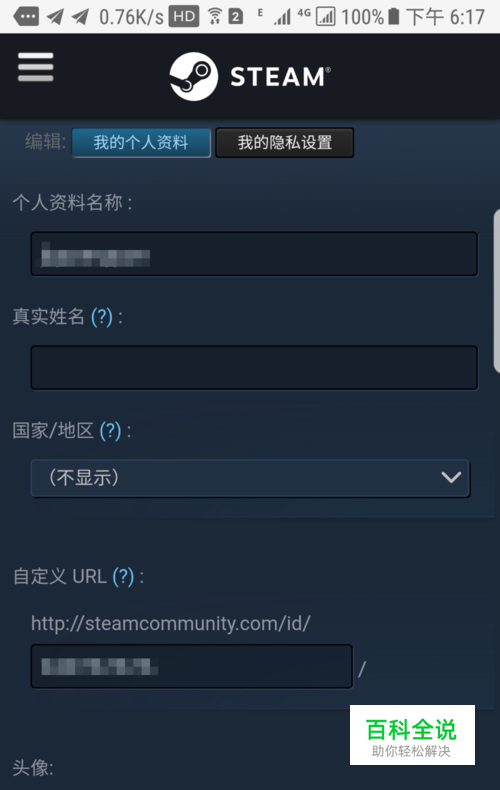Tap the Wi-Fi status icon

tap(215, 17)
